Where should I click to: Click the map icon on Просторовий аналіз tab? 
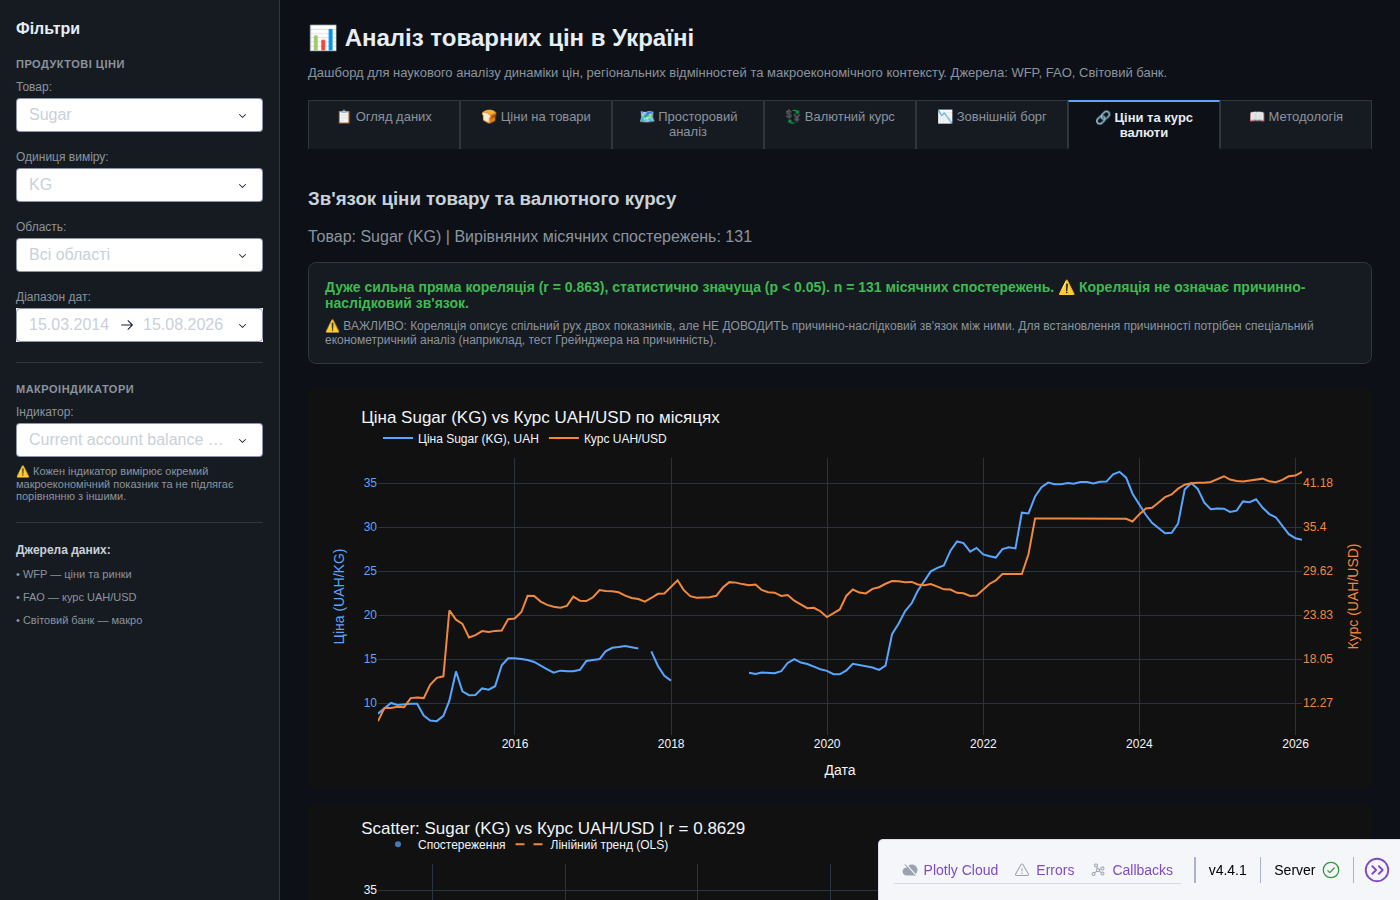pos(647,117)
